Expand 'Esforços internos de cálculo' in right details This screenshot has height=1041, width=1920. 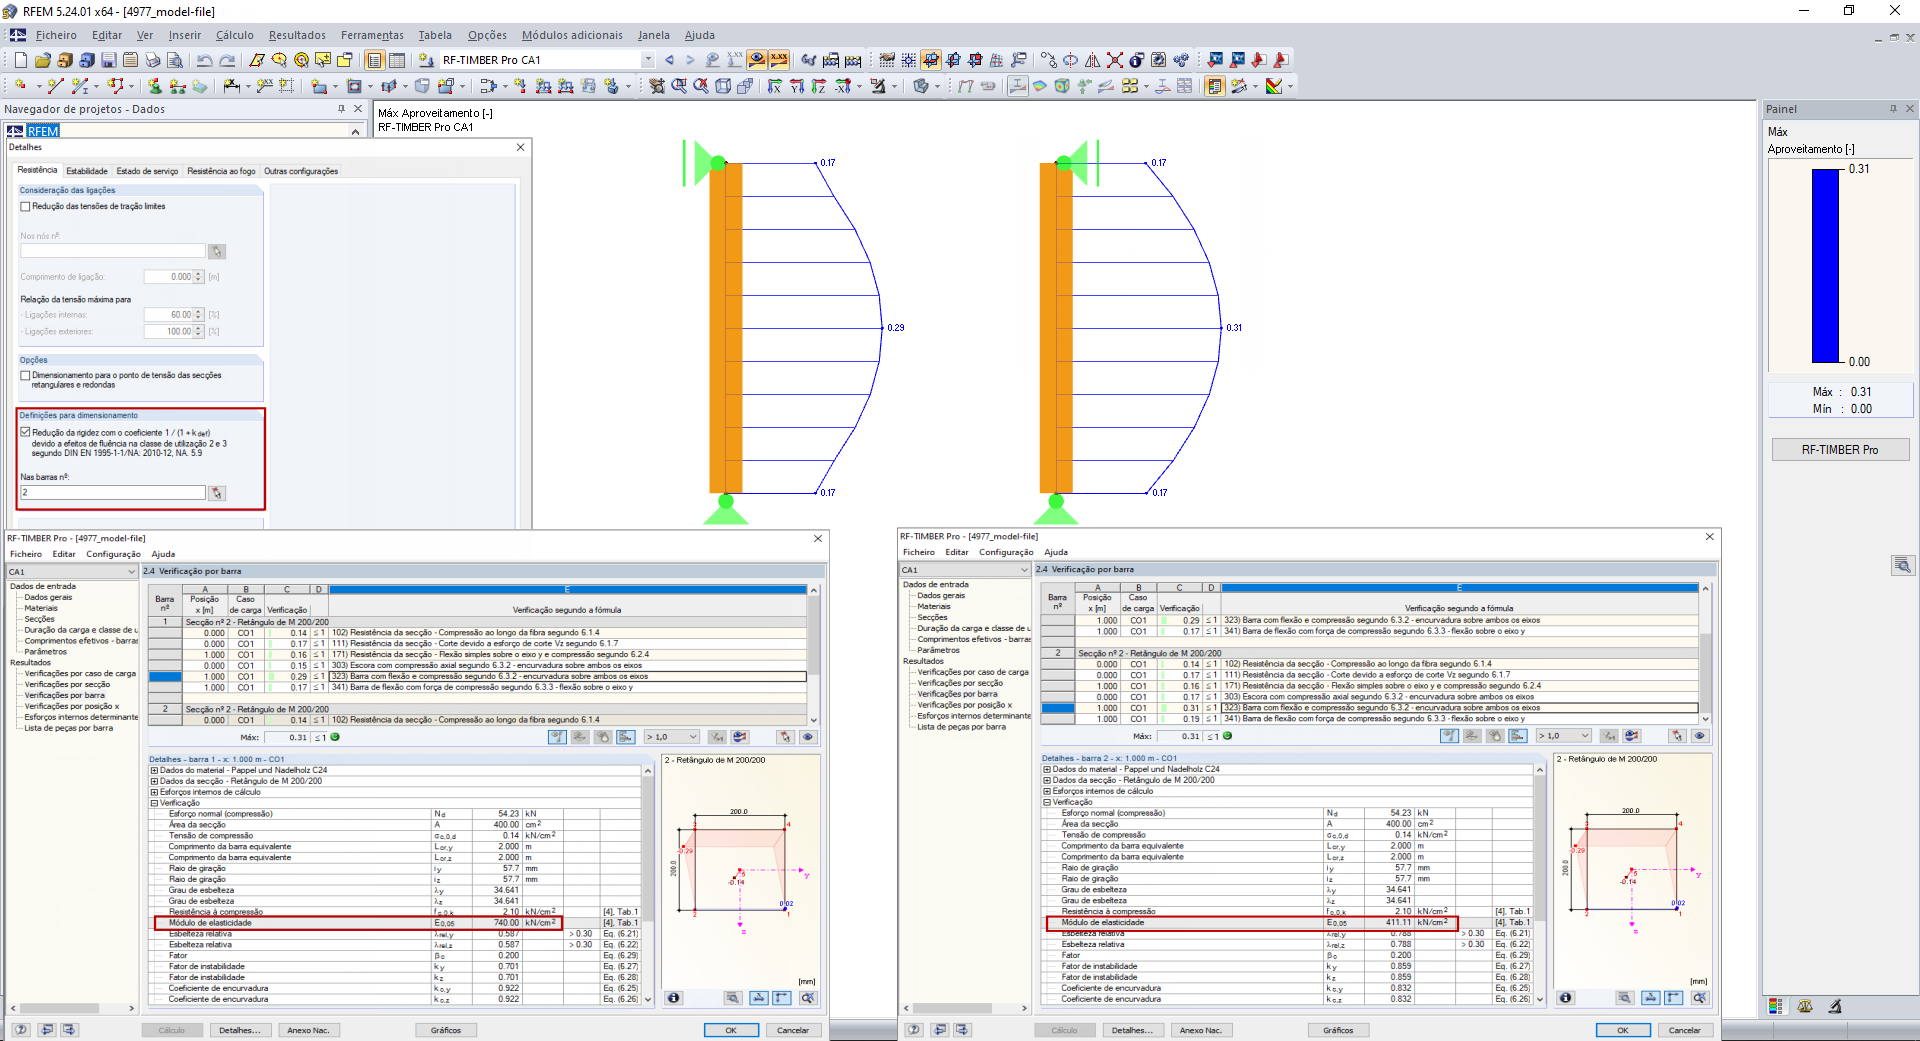coord(1048,791)
